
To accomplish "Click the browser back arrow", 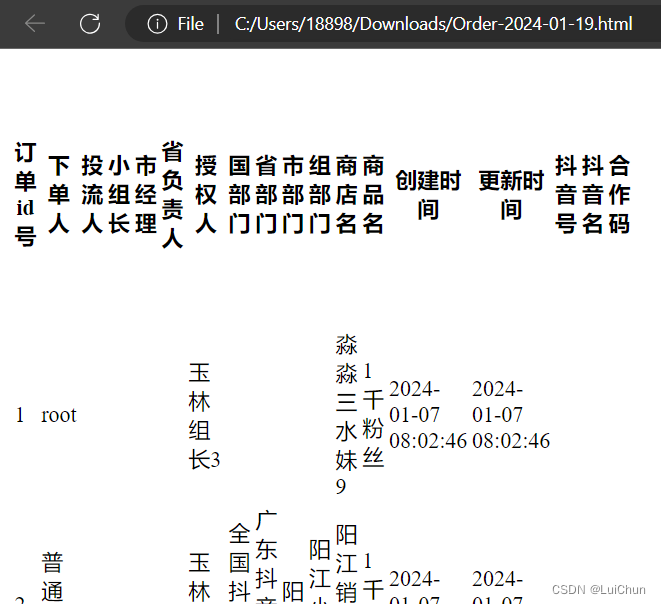I will click(x=35, y=24).
